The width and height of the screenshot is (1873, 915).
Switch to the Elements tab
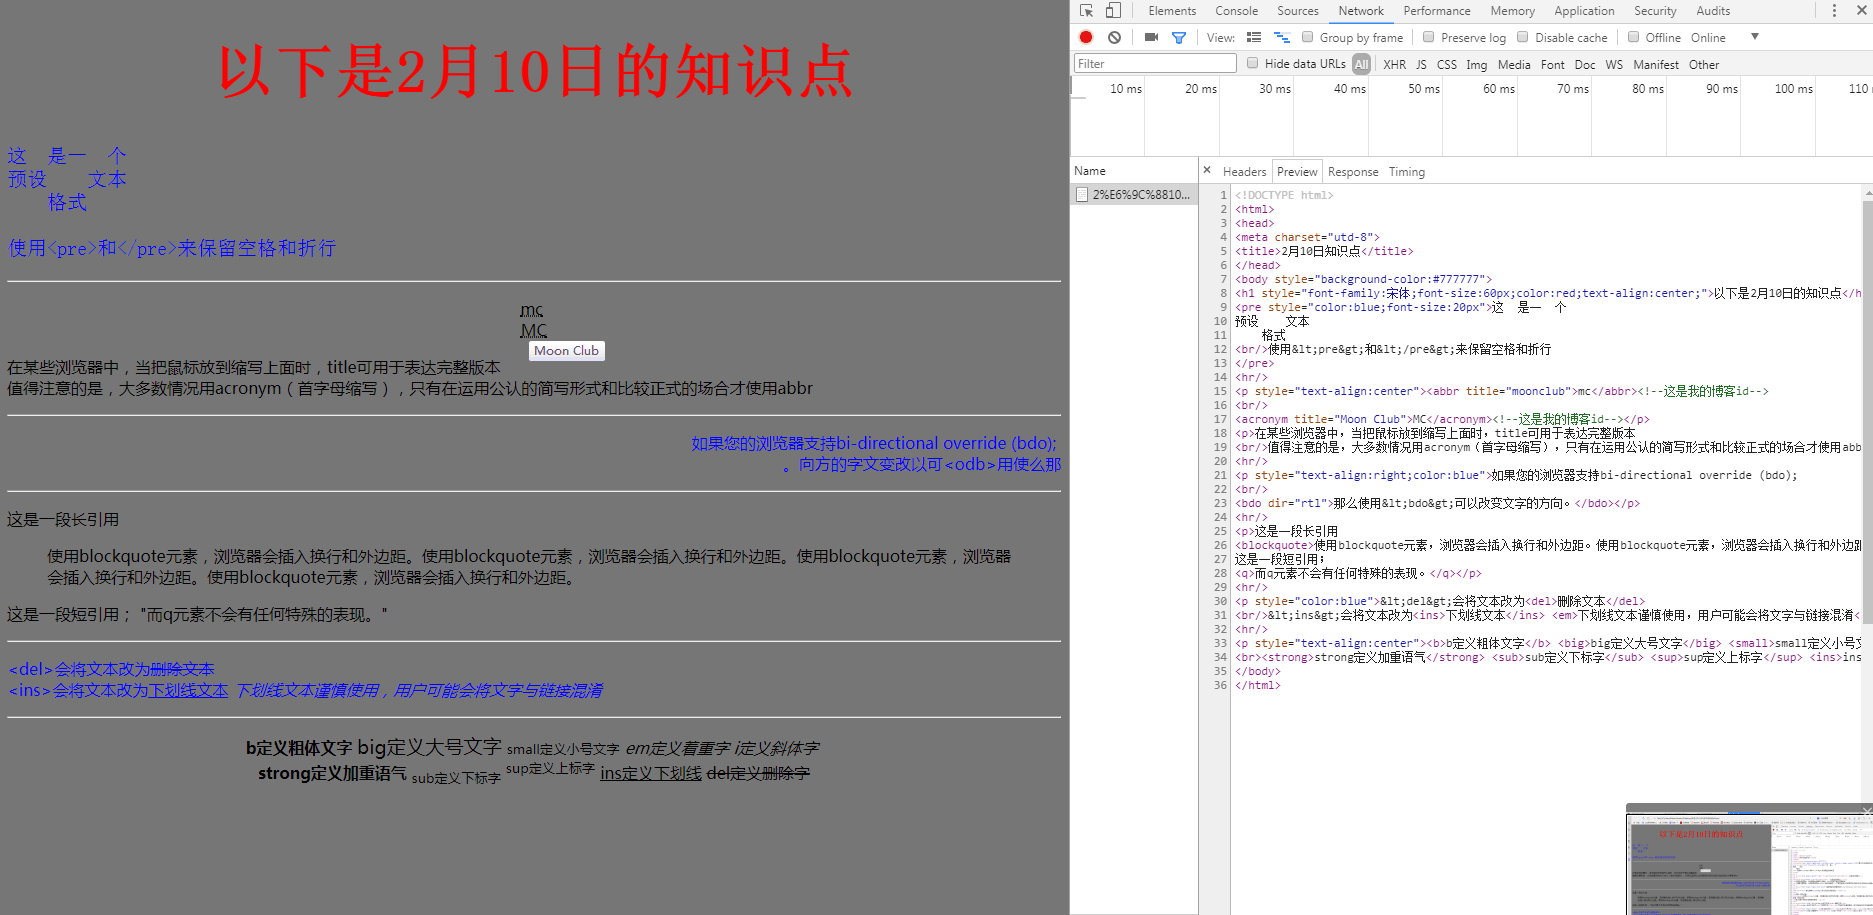(x=1172, y=11)
